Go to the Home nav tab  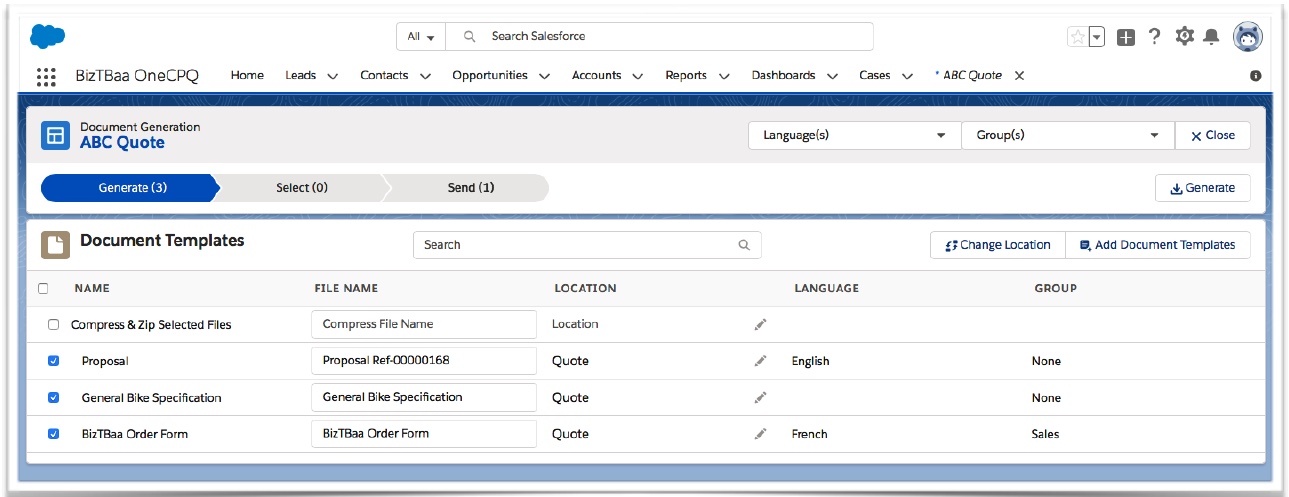(247, 76)
